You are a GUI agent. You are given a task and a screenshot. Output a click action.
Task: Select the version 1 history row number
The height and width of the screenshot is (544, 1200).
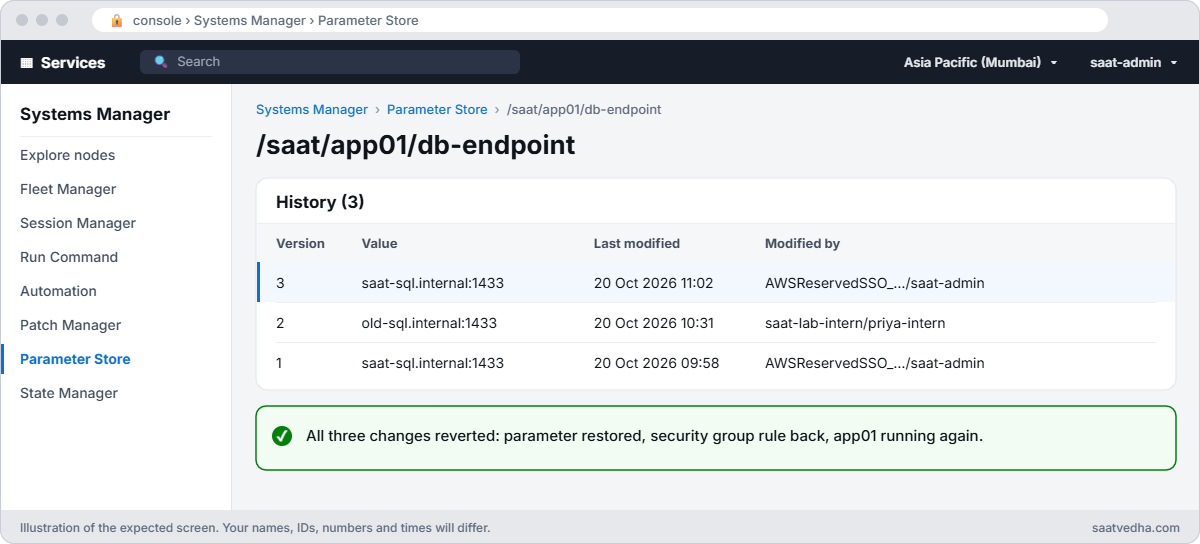click(x=280, y=363)
